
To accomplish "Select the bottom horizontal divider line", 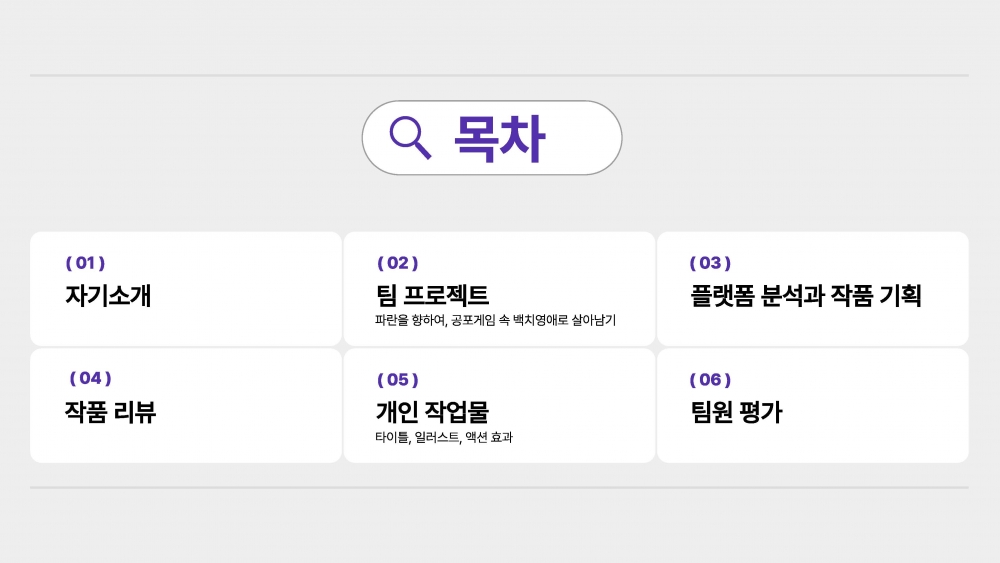I will point(499,488).
